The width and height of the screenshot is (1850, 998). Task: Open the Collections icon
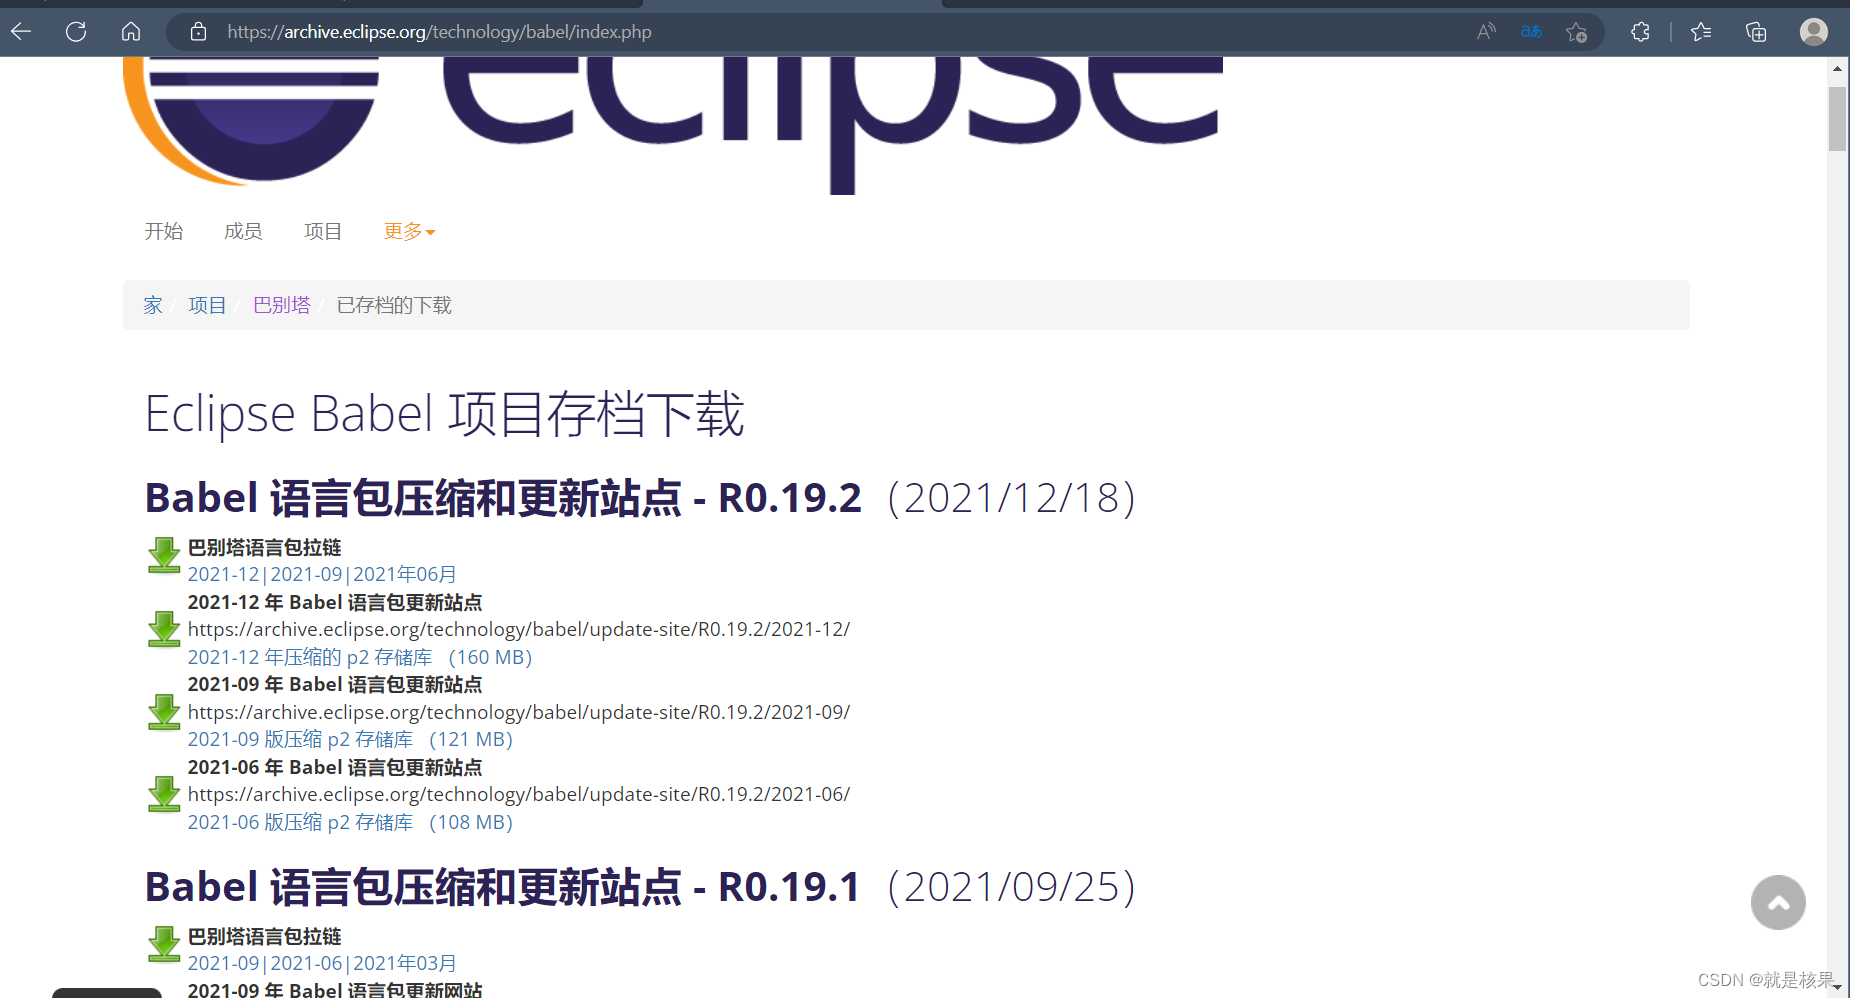tap(1756, 31)
